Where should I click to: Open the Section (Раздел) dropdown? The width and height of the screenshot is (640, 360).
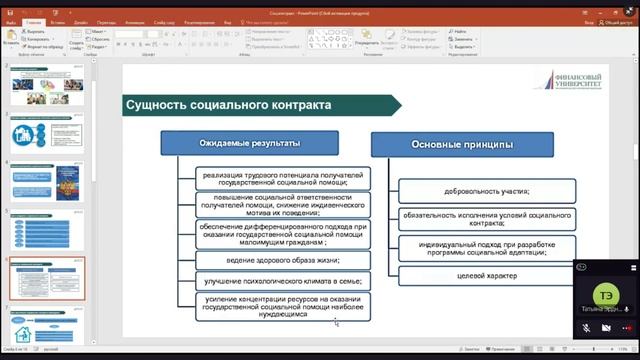point(97,47)
